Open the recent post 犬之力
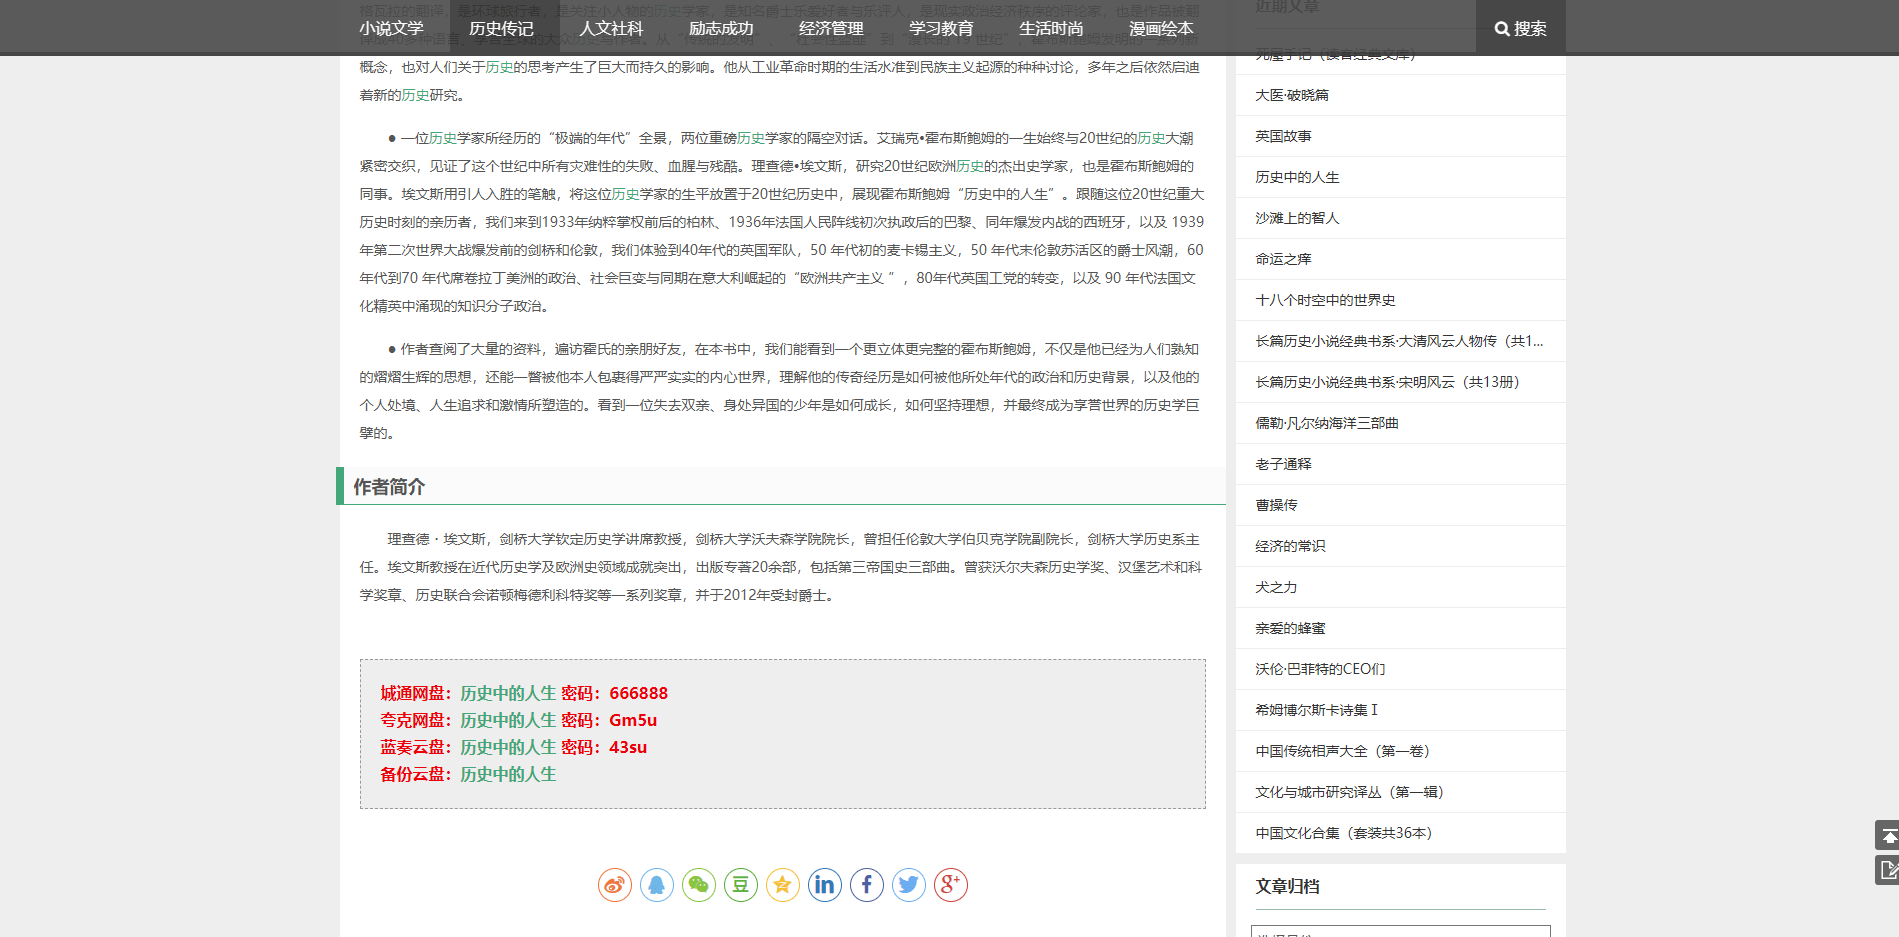The width and height of the screenshot is (1899, 937). point(1276,587)
